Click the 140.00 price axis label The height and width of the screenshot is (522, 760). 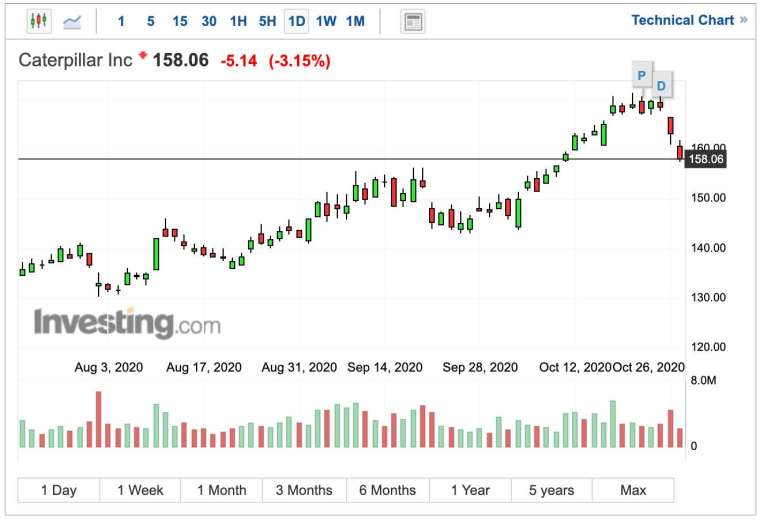708,248
